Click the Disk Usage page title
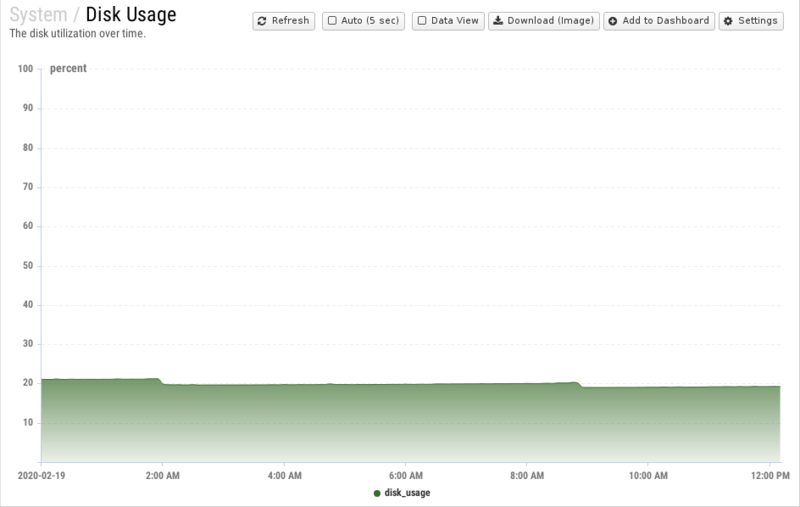 click(131, 14)
